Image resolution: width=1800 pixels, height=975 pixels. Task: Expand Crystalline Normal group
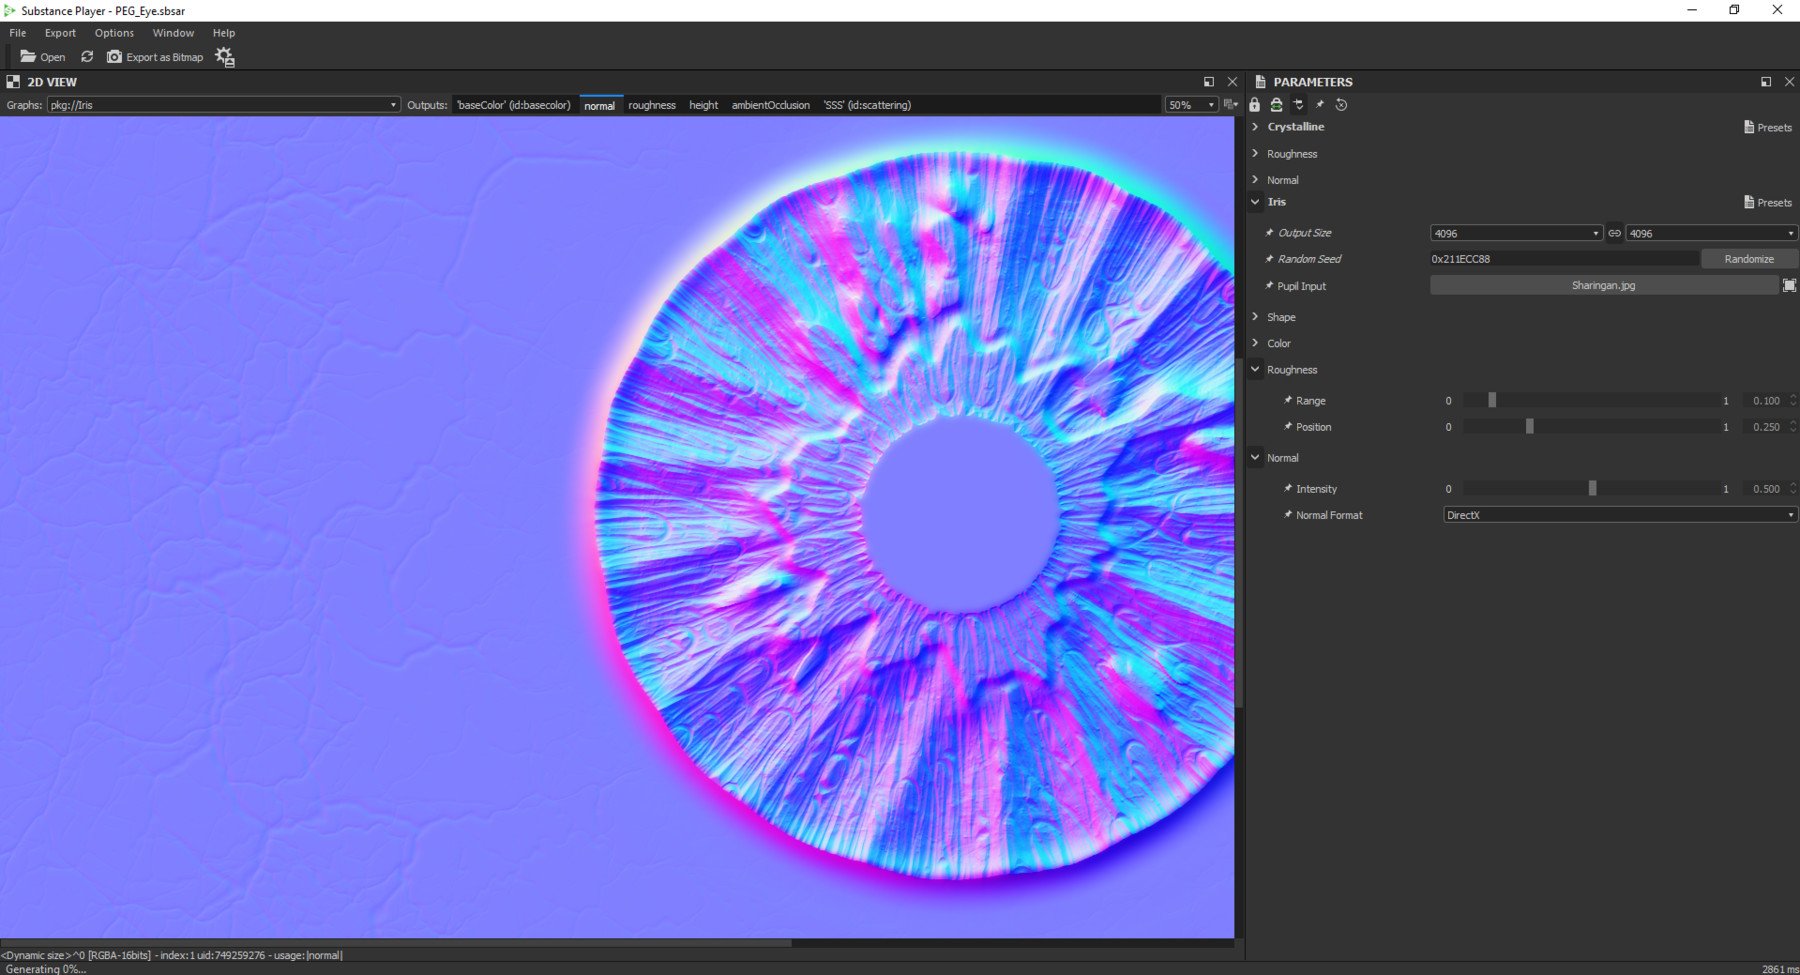click(x=1255, y=179)
